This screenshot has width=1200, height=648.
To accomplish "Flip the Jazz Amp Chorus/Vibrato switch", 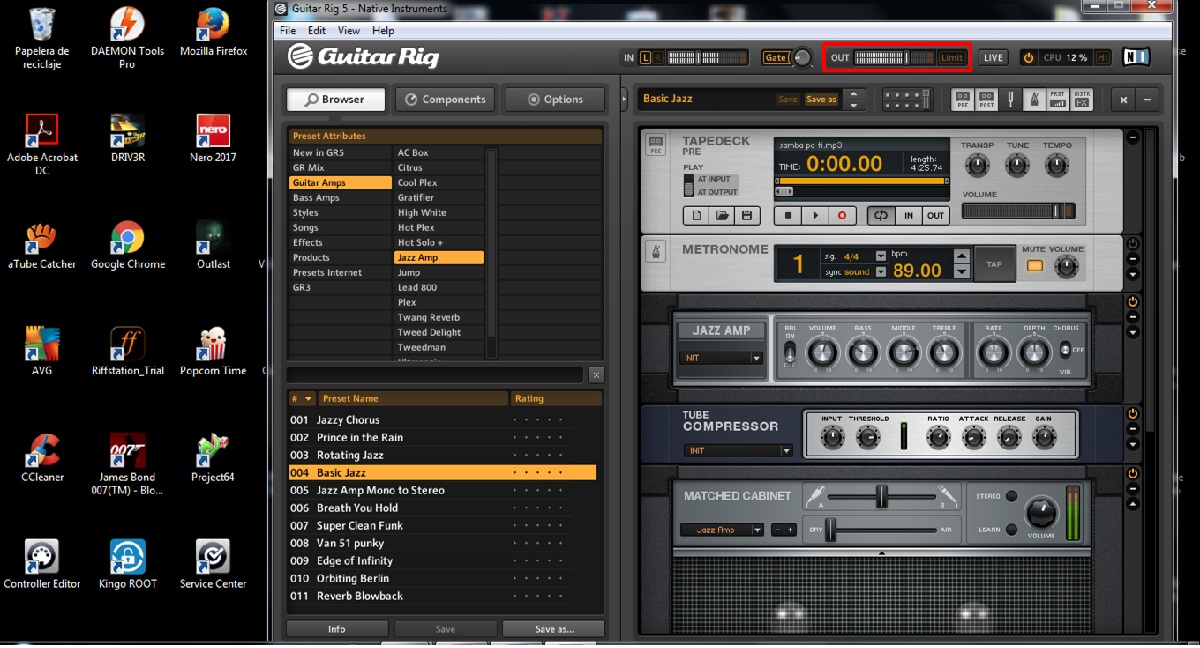I will [x=1064, y=350].
